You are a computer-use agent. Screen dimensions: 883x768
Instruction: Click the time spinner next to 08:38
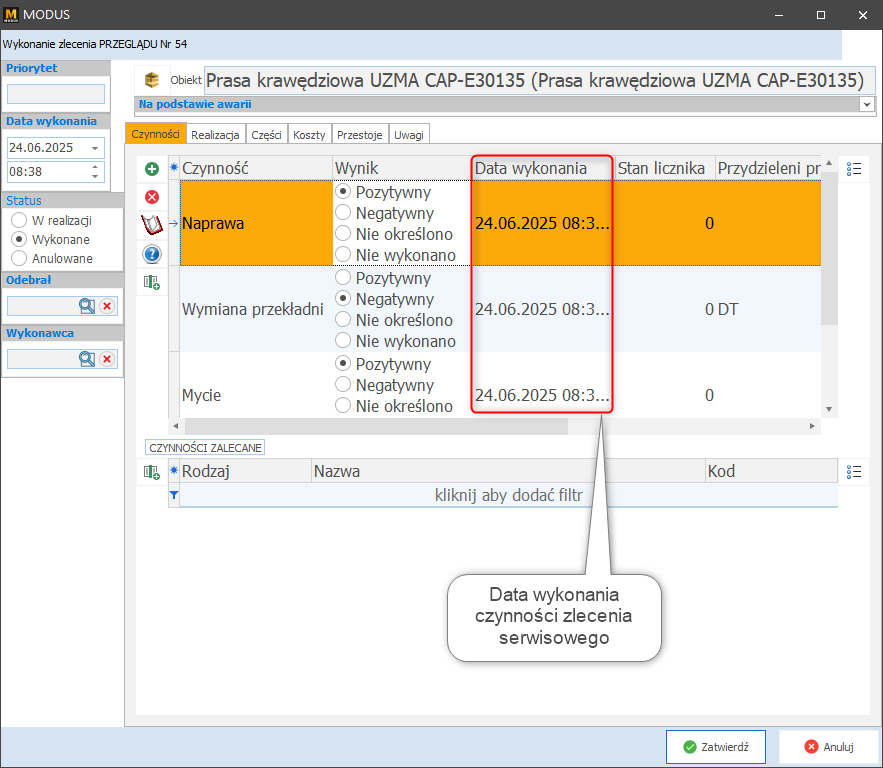click(96, 171)
